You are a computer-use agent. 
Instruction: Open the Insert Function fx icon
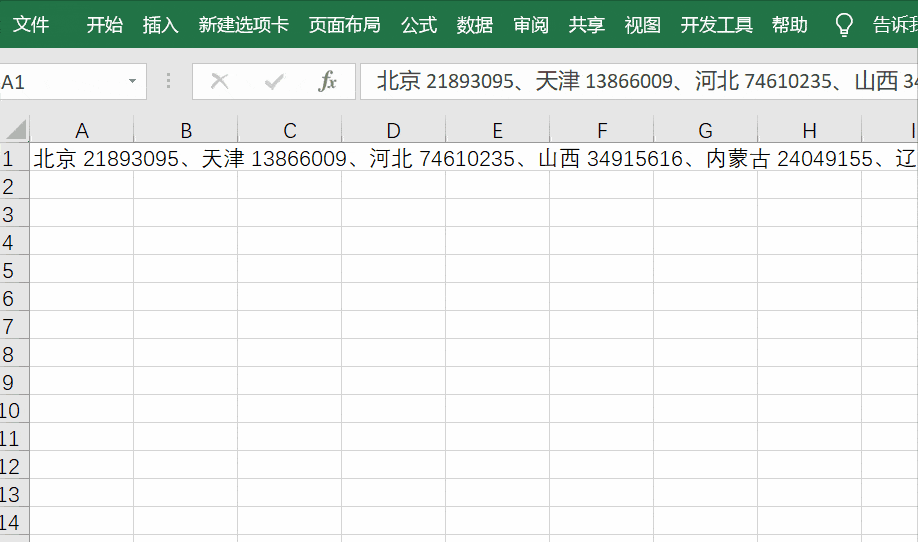click(x=327, y=81)
